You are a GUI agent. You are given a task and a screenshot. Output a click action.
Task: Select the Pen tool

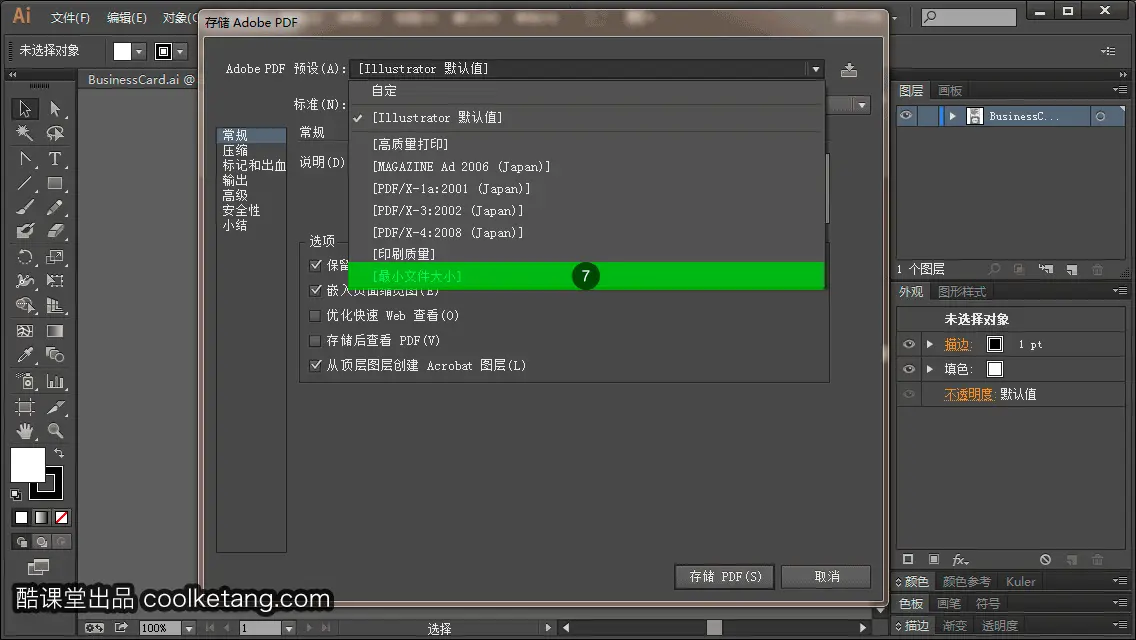(25, 159)
